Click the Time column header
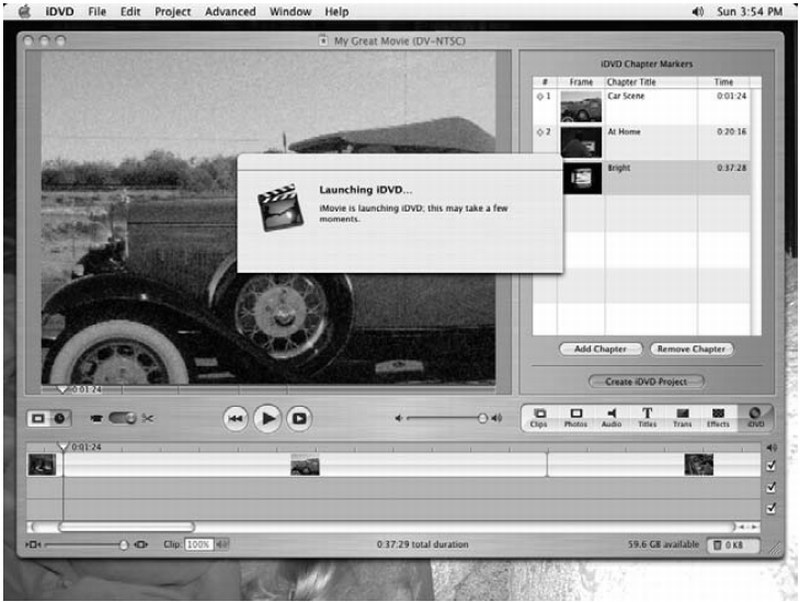This screenshot has width=800, height=602. (723, 82)
